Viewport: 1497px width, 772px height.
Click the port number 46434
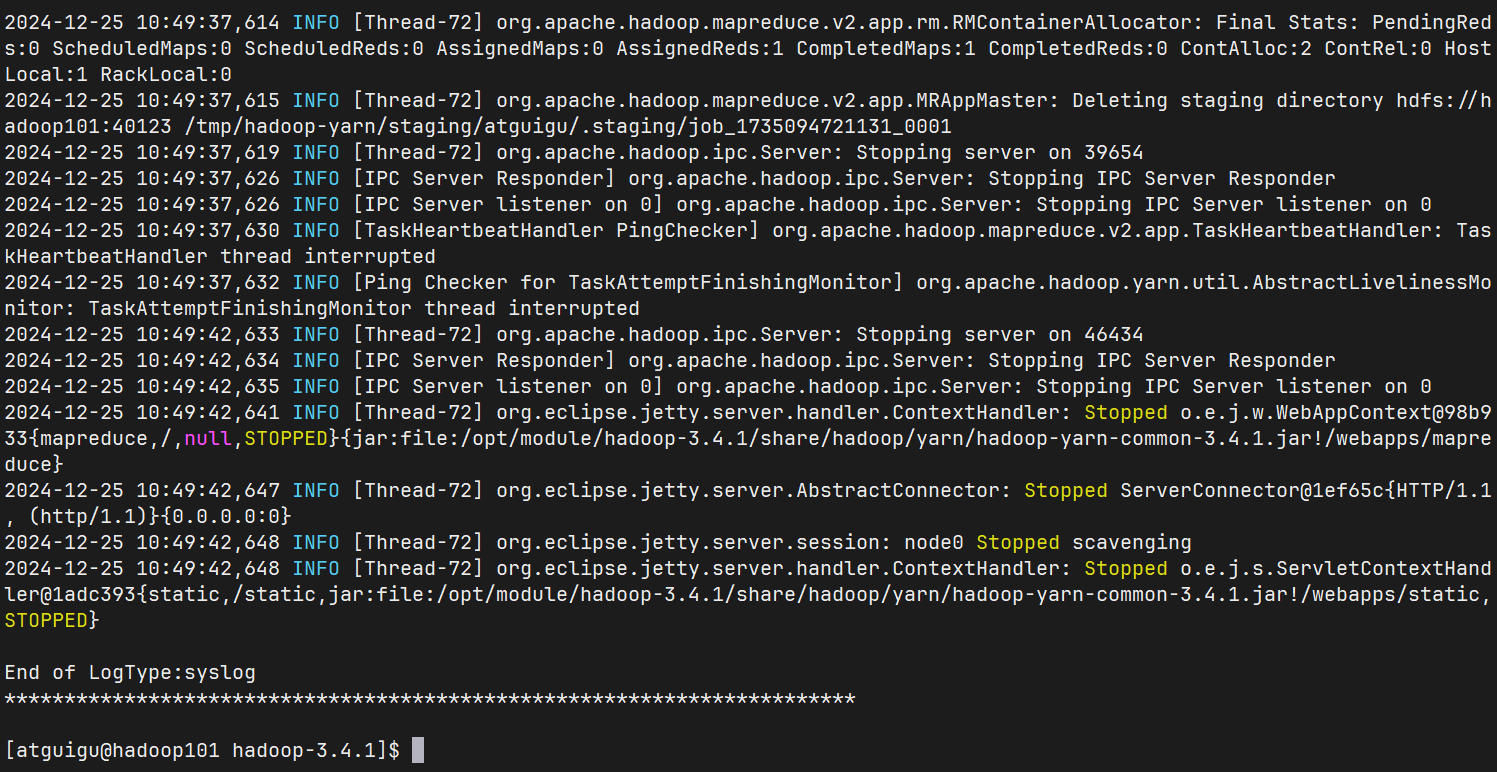point(1113,334)
